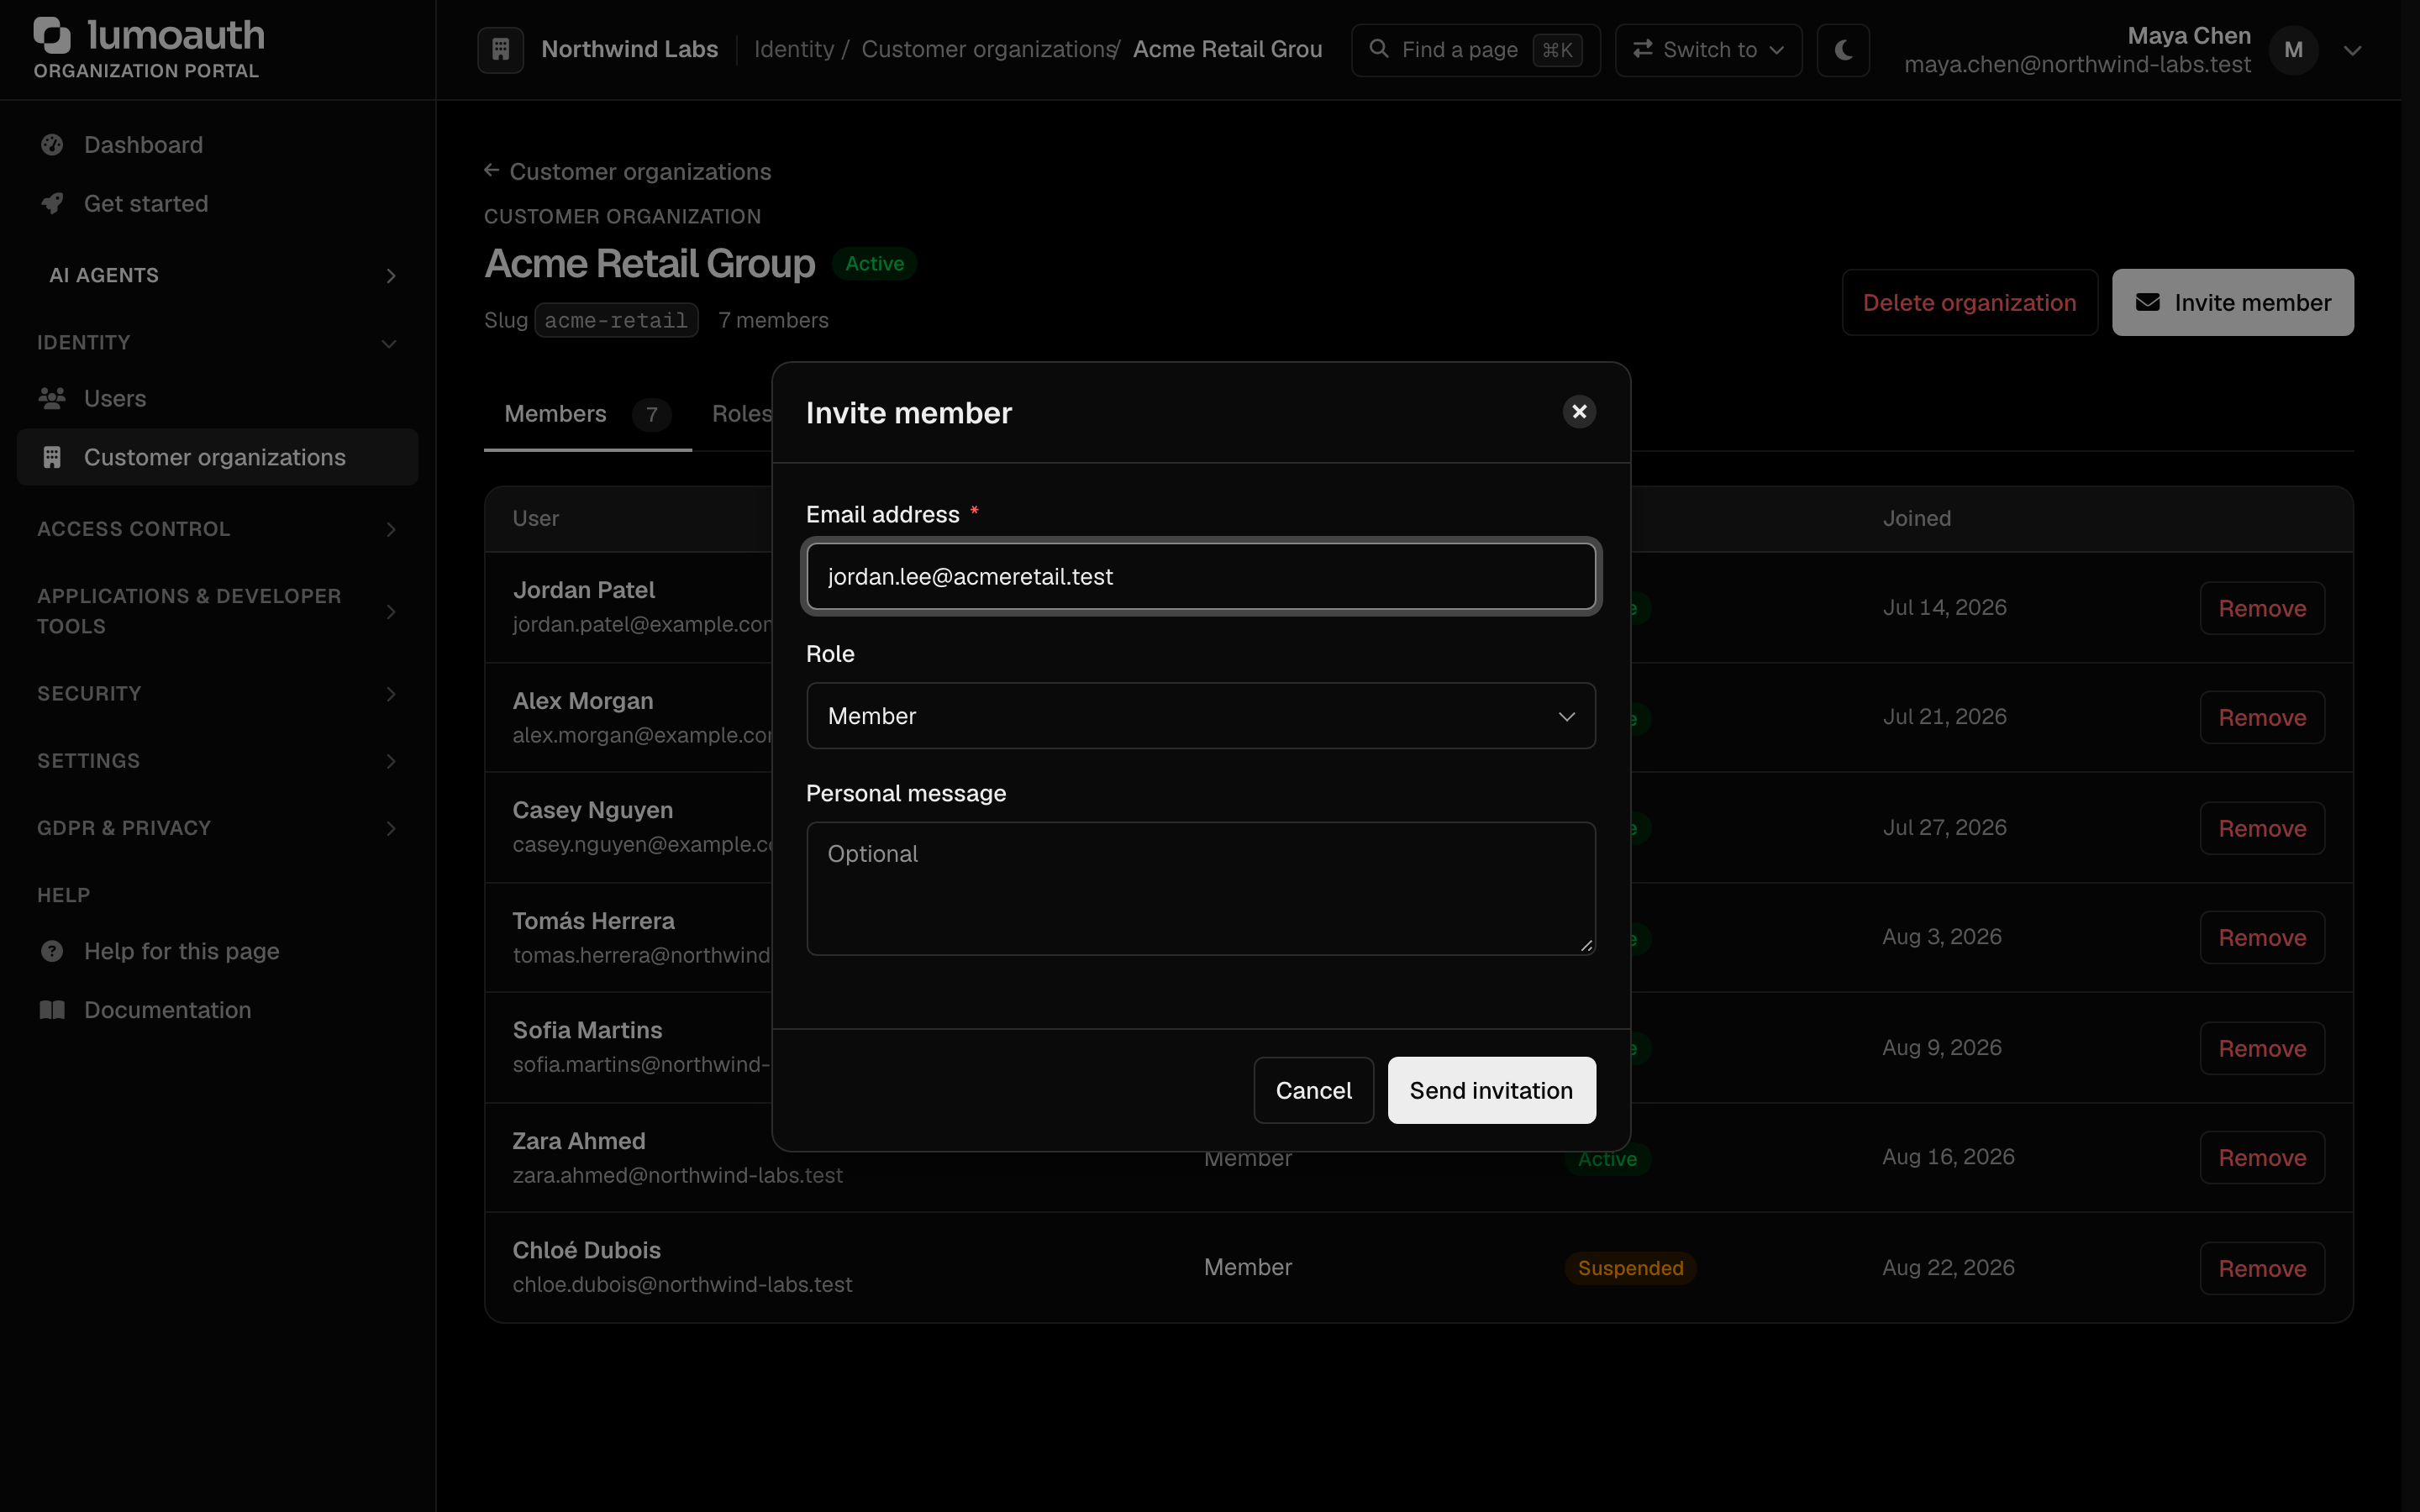Click the Personal message text area
Image resolution: width=2420 pixels, height=1512 pixels.
(x=1200, y=888)
